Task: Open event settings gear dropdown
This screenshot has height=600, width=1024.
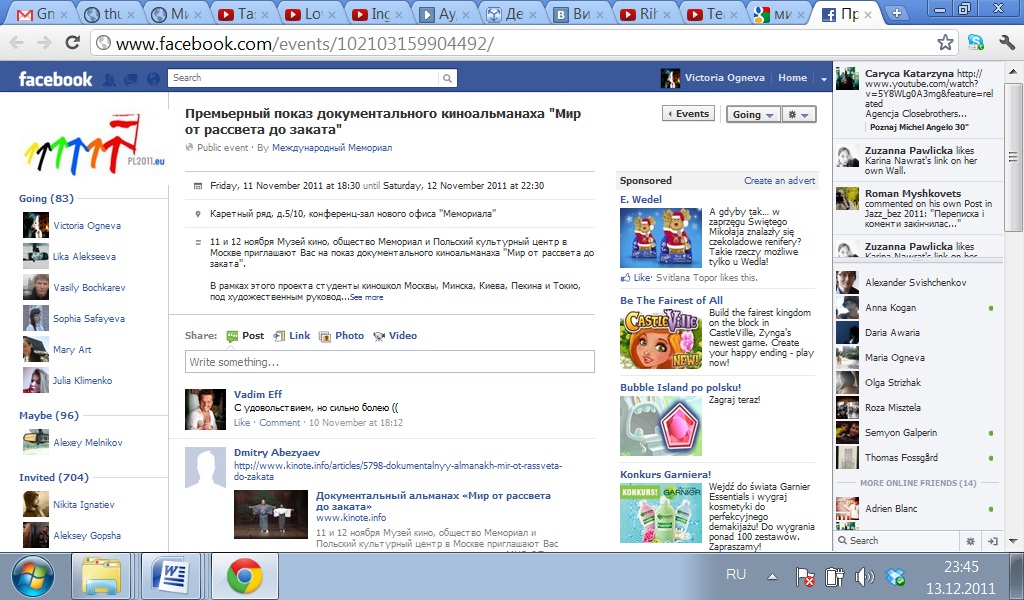Action: point(798,114)
